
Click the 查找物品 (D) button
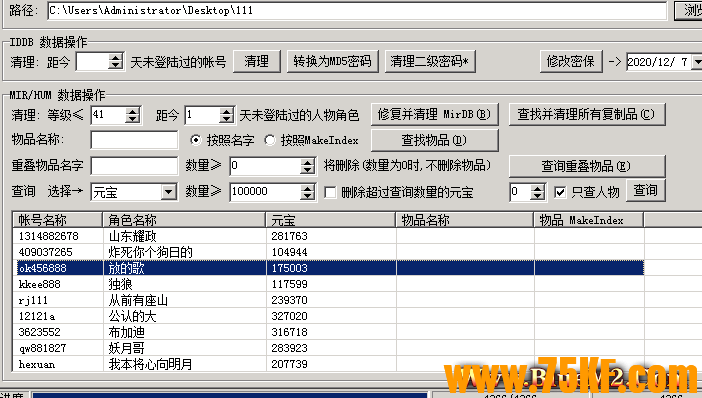point(434,141)
